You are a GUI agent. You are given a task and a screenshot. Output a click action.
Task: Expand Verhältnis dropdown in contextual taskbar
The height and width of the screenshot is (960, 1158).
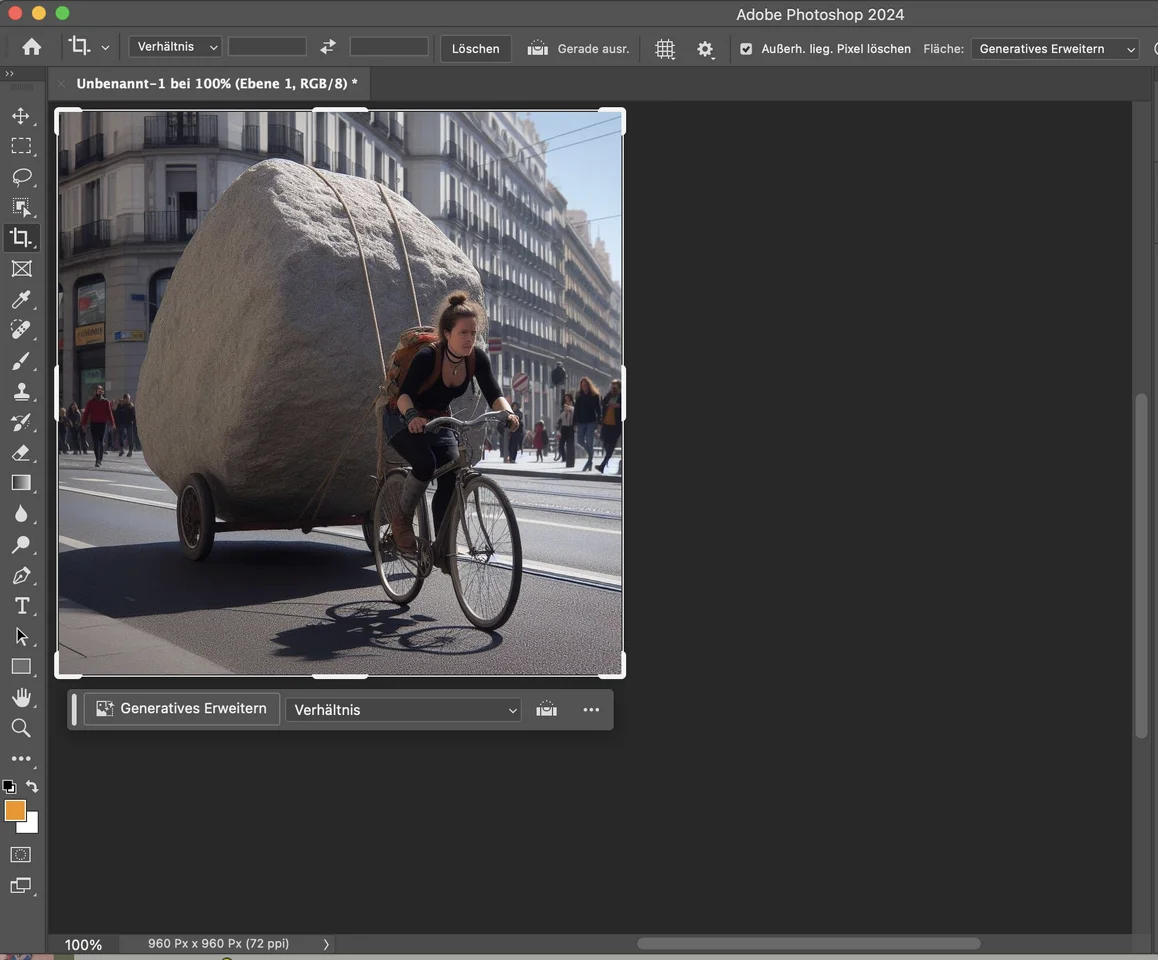(403, 710)
